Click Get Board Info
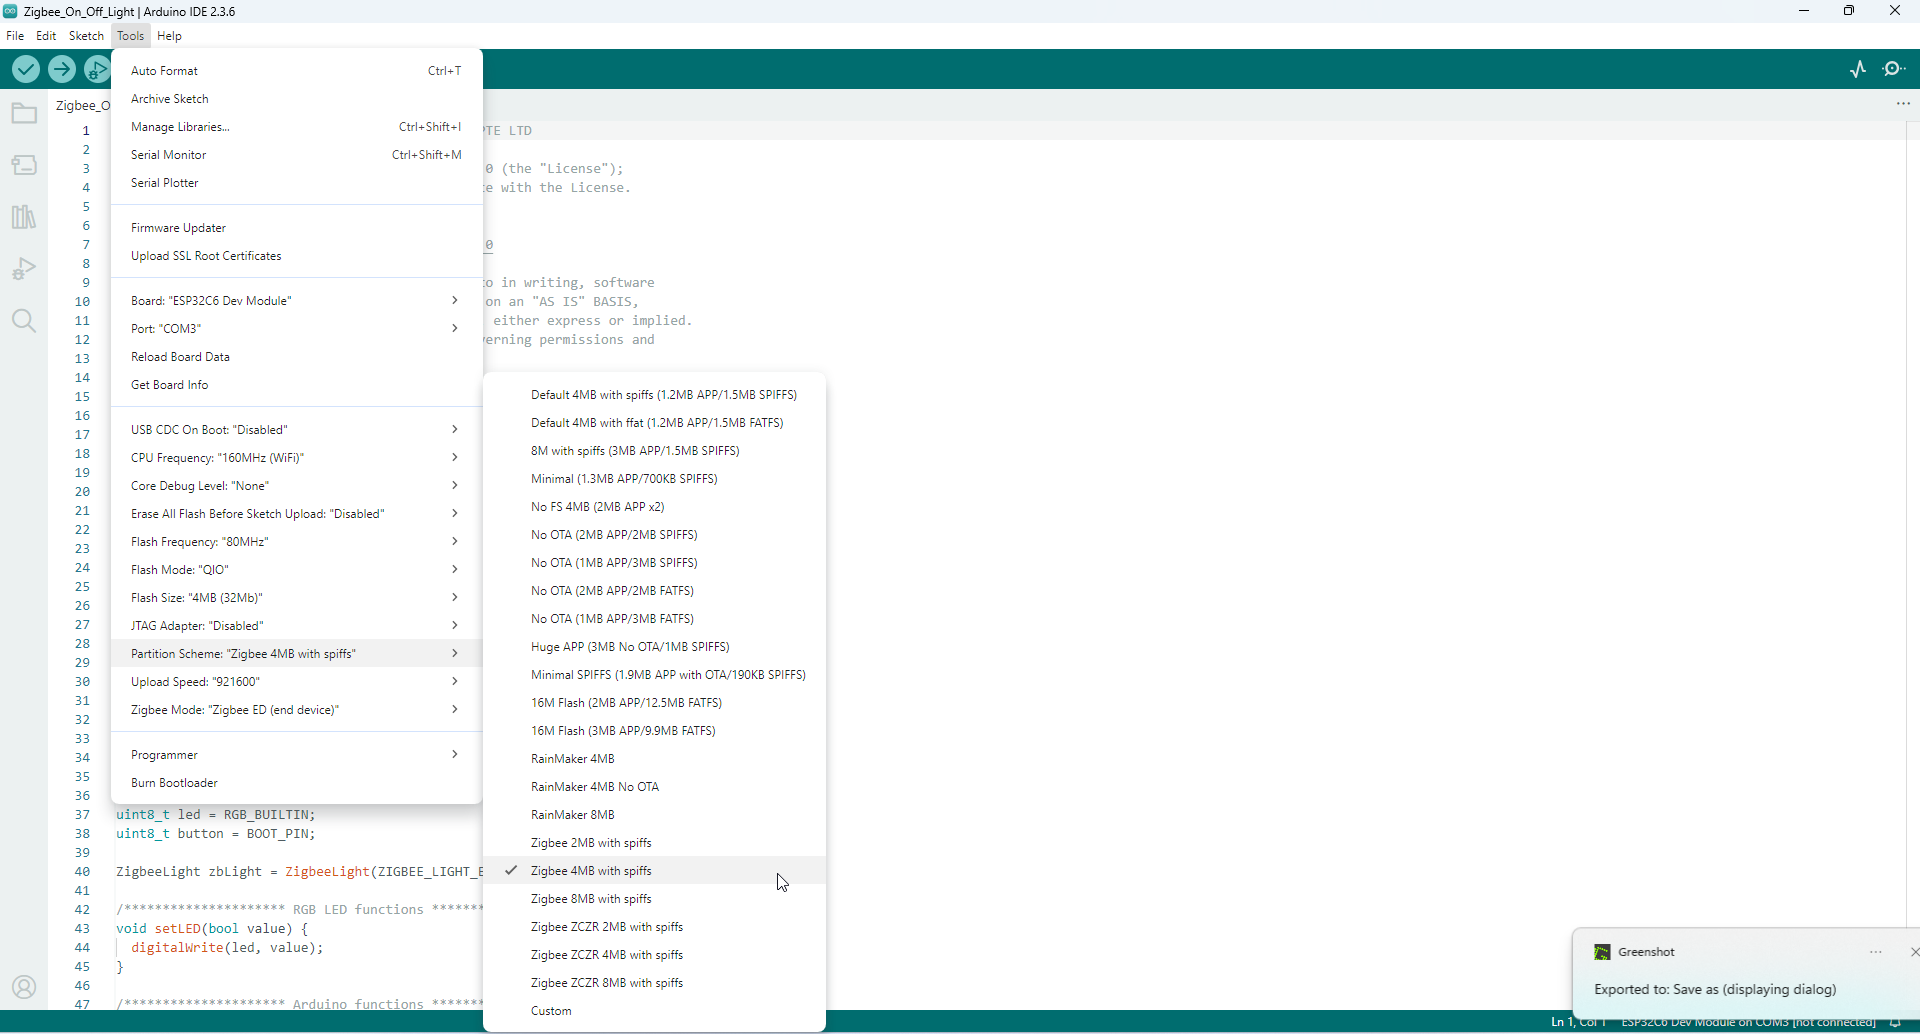The width and height of the screenshot is (1920, 1034). pos(170,385)
